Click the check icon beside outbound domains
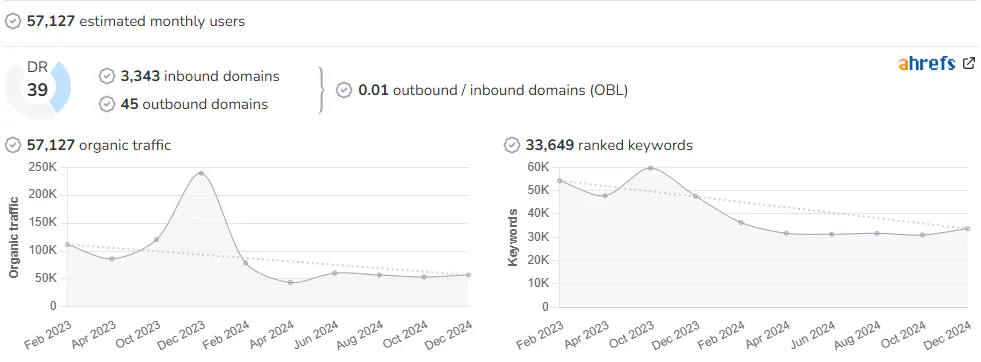Viewport: 981px width, 362px height. 107,104
